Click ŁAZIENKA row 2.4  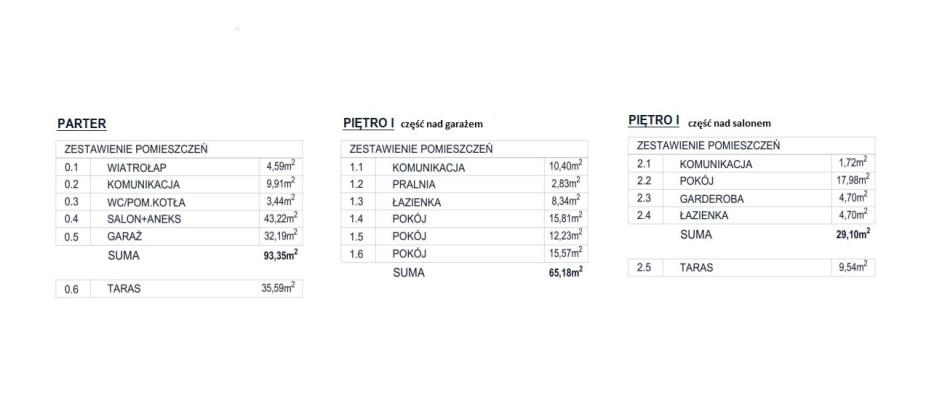(x=751, y=215)
